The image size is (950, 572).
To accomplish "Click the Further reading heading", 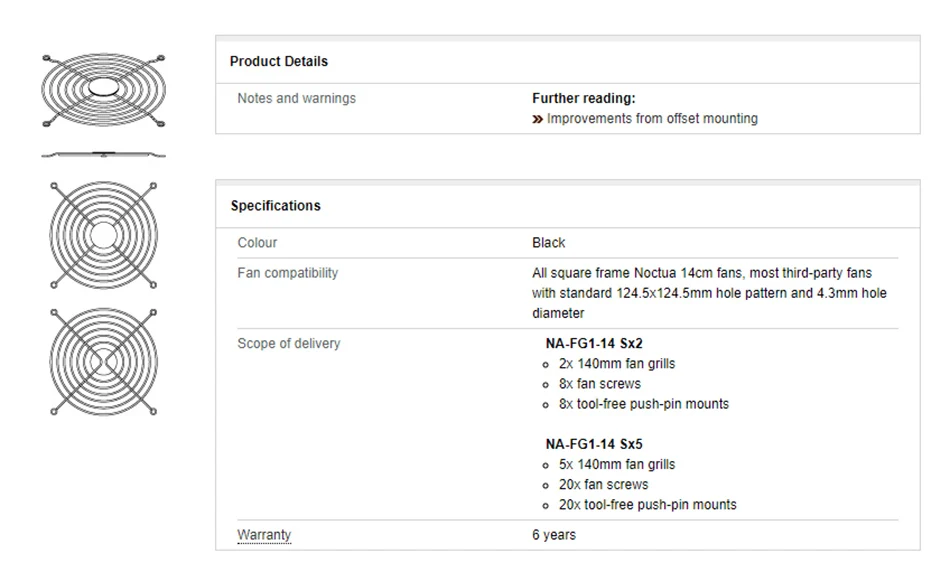I will coord(583,98).
